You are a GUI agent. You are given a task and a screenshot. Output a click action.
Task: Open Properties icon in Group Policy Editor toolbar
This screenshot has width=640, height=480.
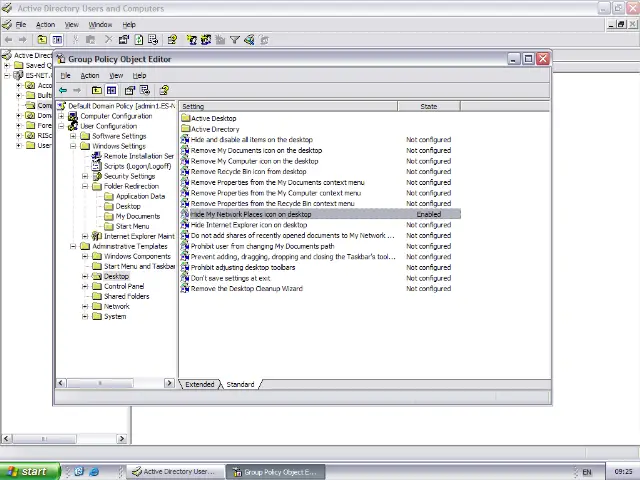130,91
